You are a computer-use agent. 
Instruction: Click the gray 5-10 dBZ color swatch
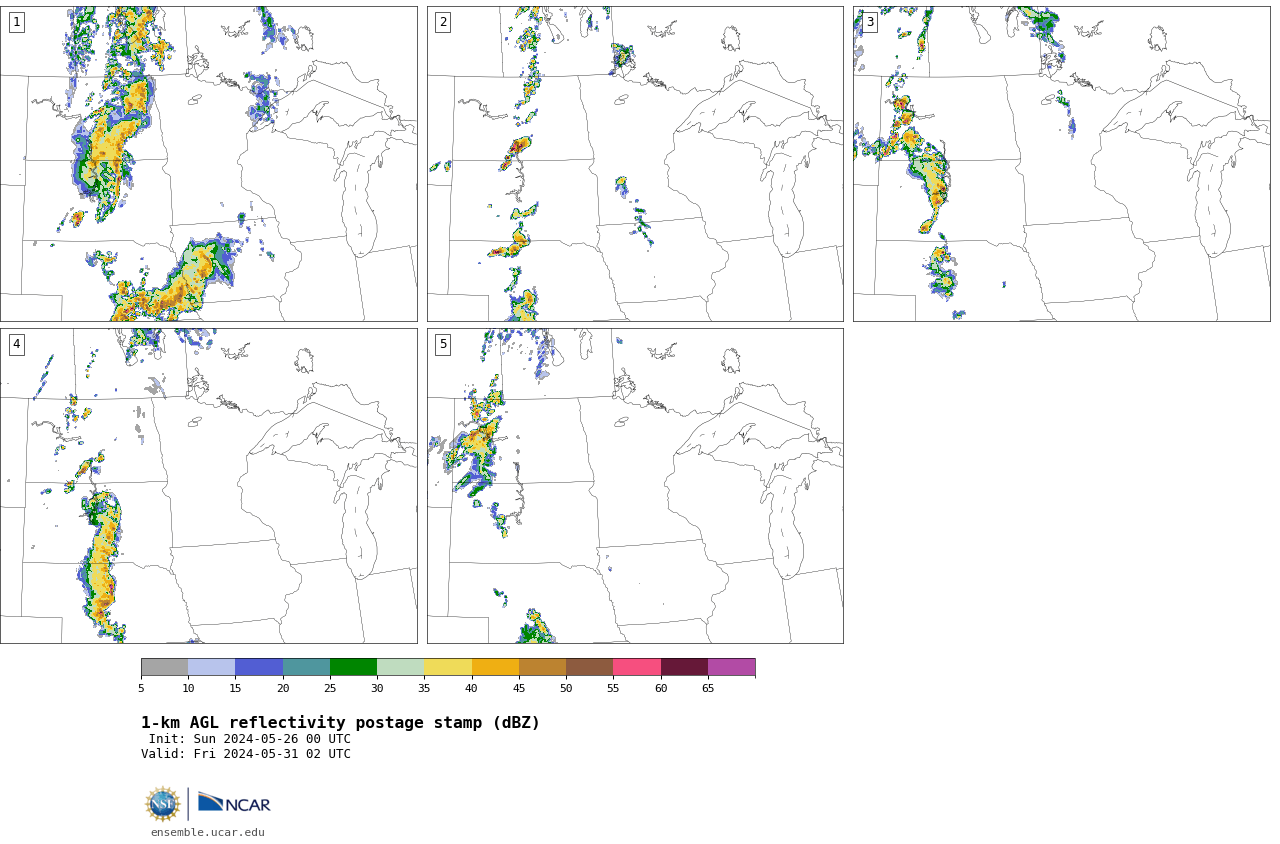[x=165, y=667]
